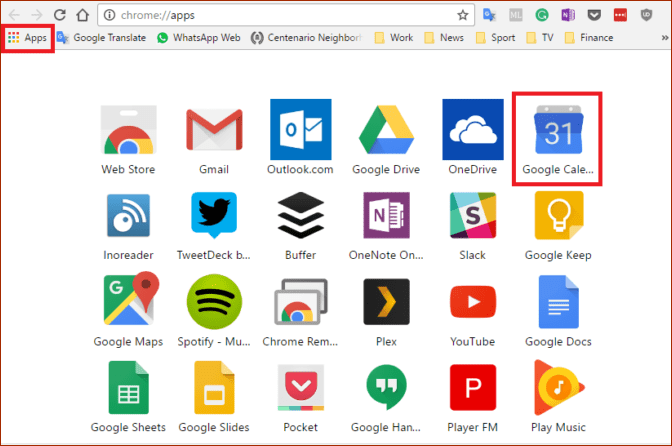Open the Spotify music app

214,310
